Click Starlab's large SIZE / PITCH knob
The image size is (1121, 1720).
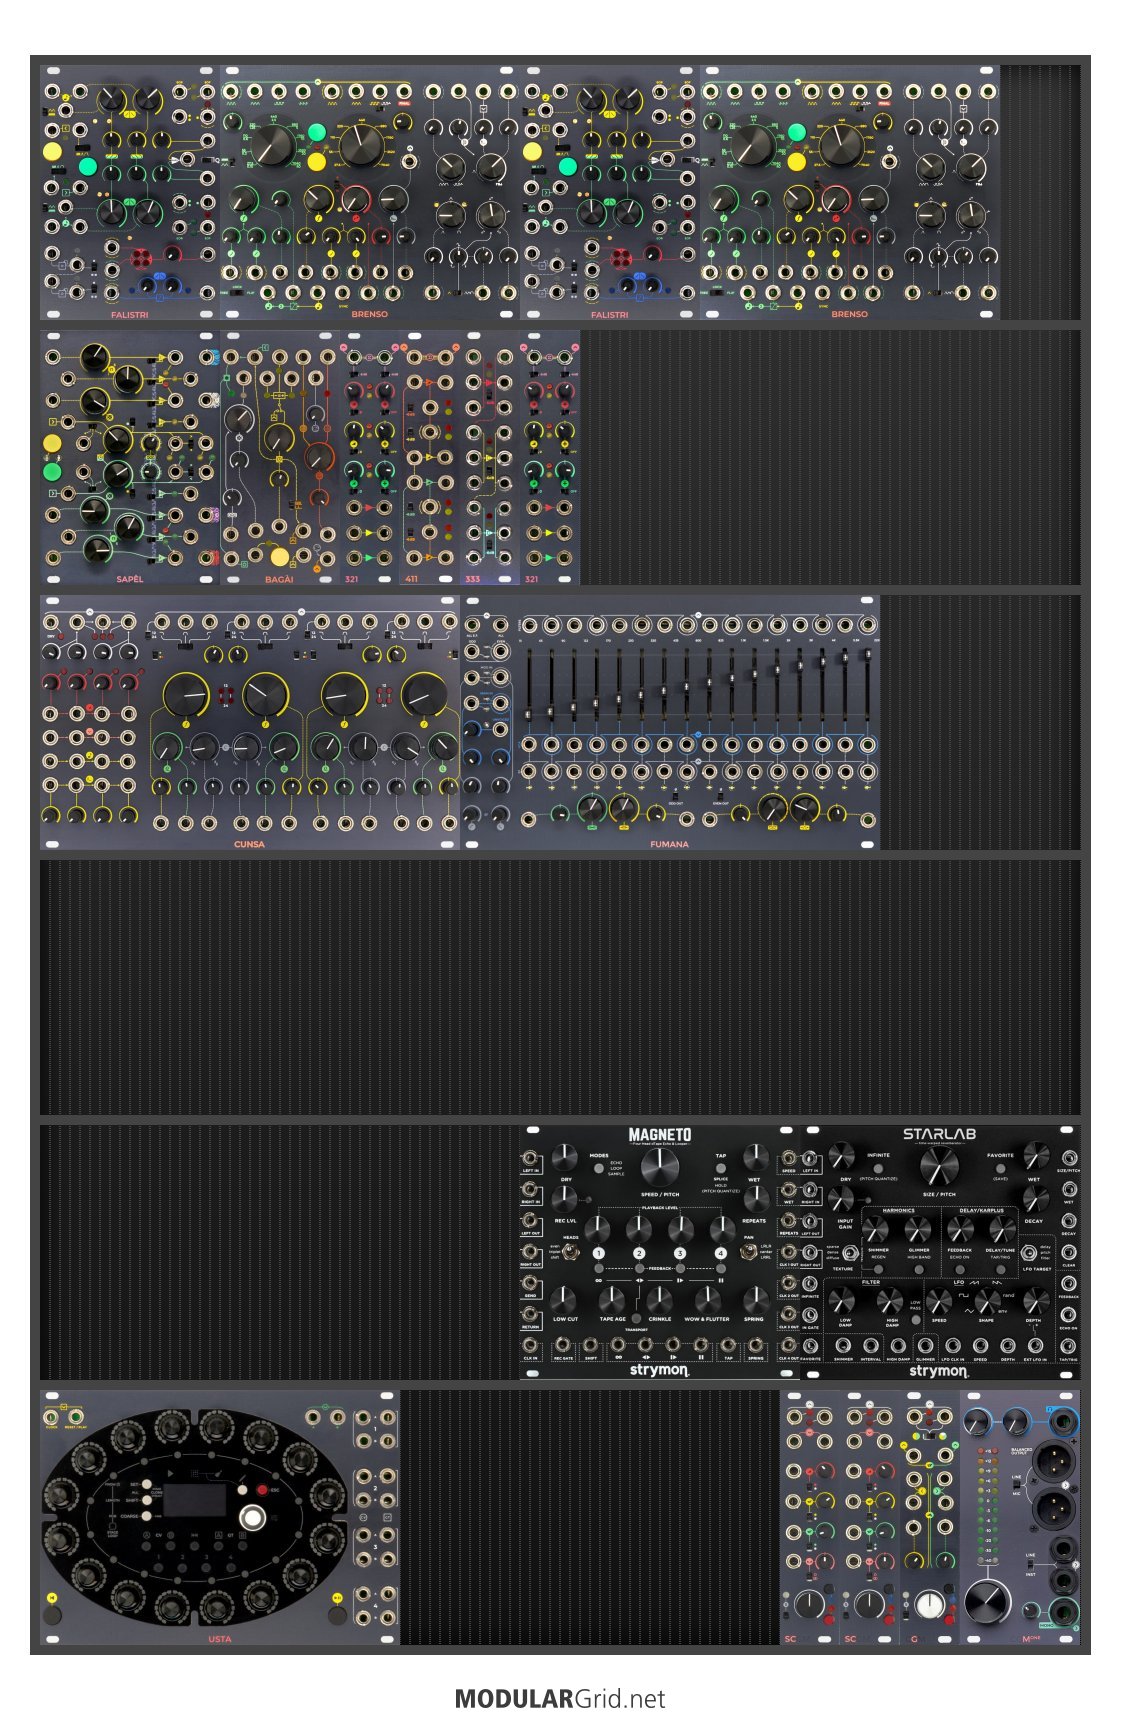(x=938, y=1166)
